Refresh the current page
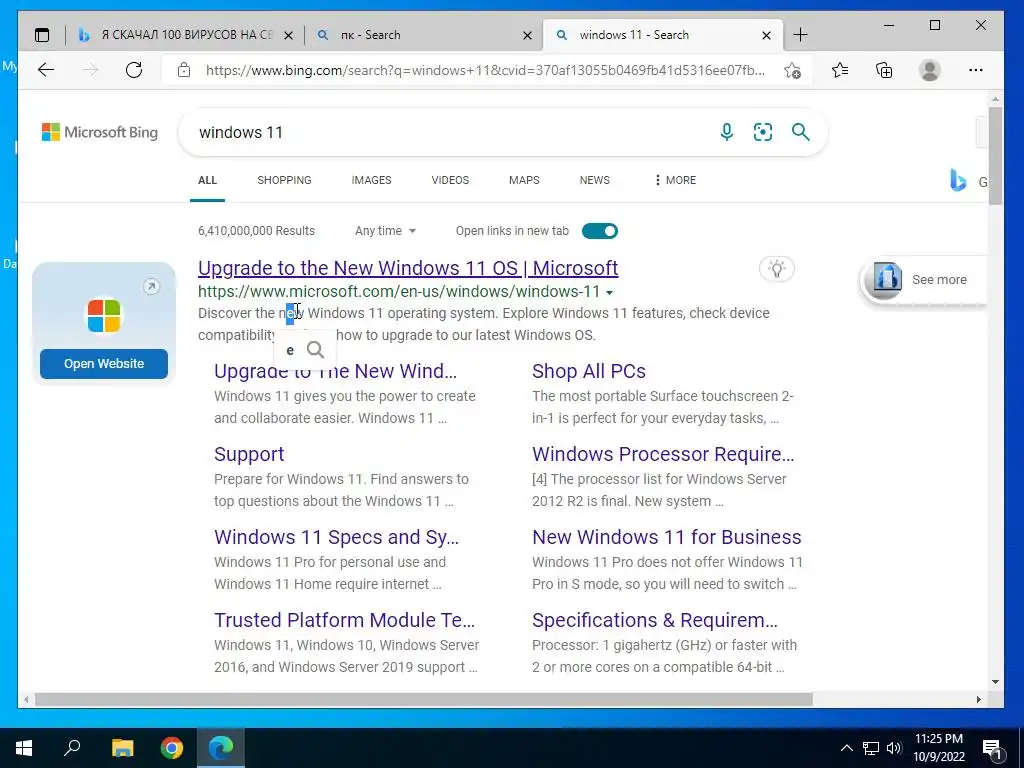Image resolution: width=1024 pixels, height=768 pixels. coord(134,70)
